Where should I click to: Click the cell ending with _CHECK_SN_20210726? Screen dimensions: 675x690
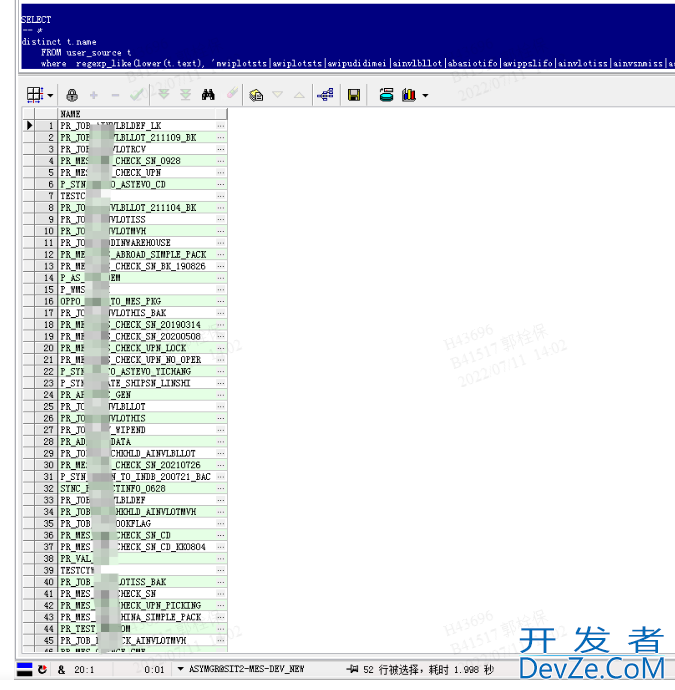(137, 465)
